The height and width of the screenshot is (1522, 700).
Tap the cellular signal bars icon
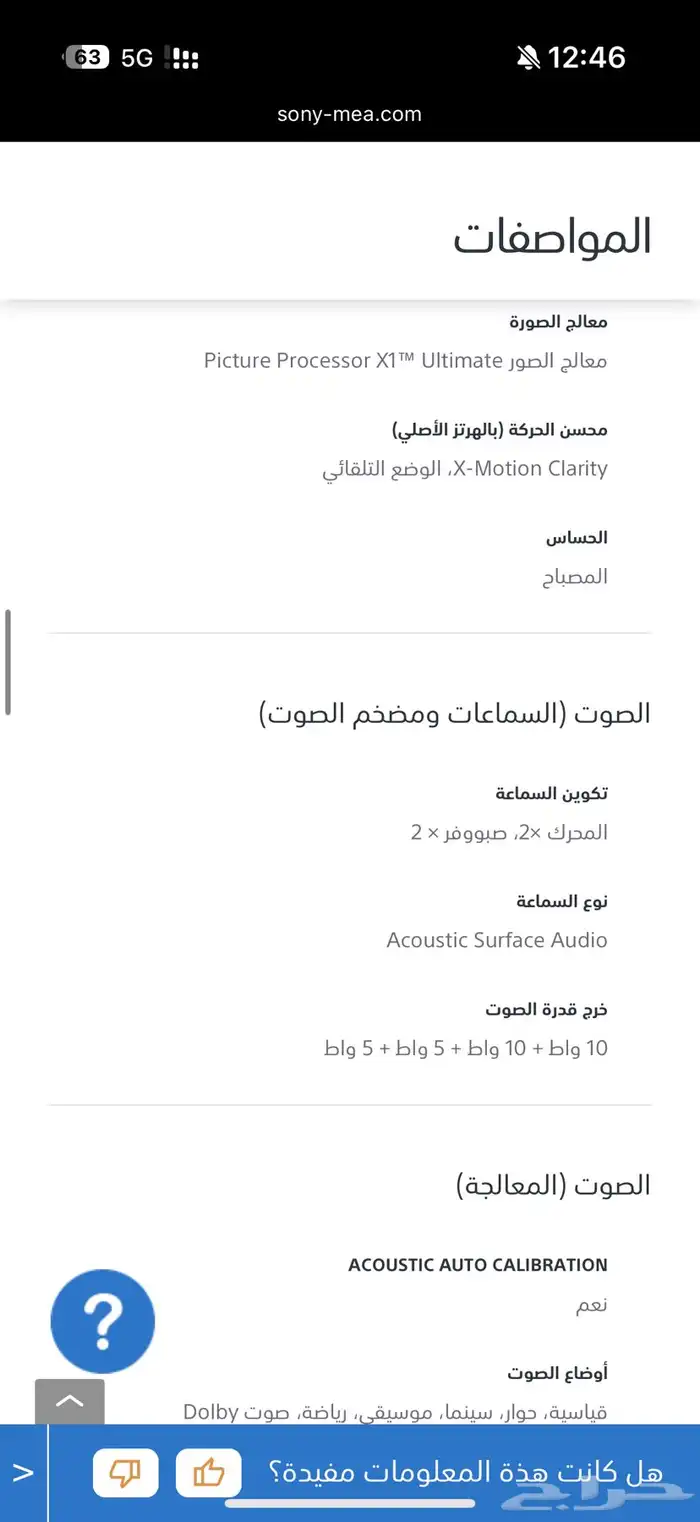click(181, 58)
